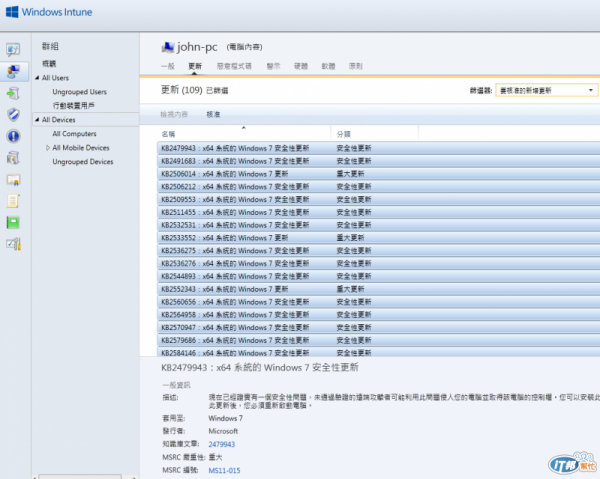Select All Computers group
The width and height of the screenshot is (600, 479).
[x=74, y=134]
